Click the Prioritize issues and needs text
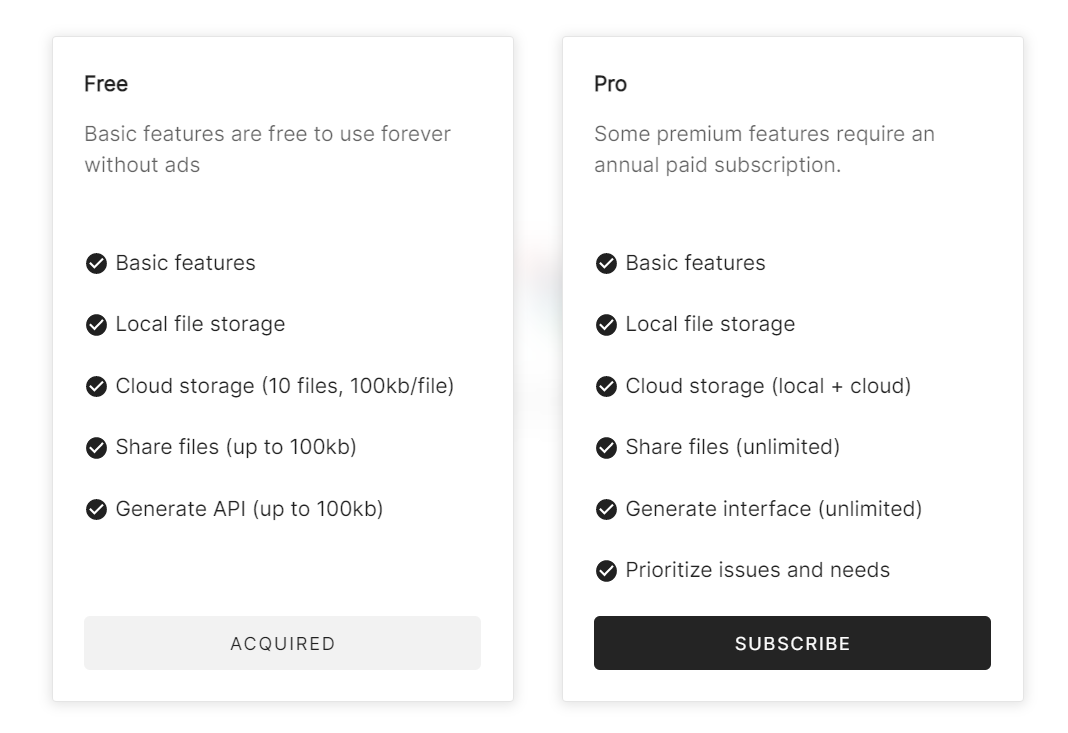This screenshot has width=1068, height=733. pyautogui.click(x=757, y=570)
